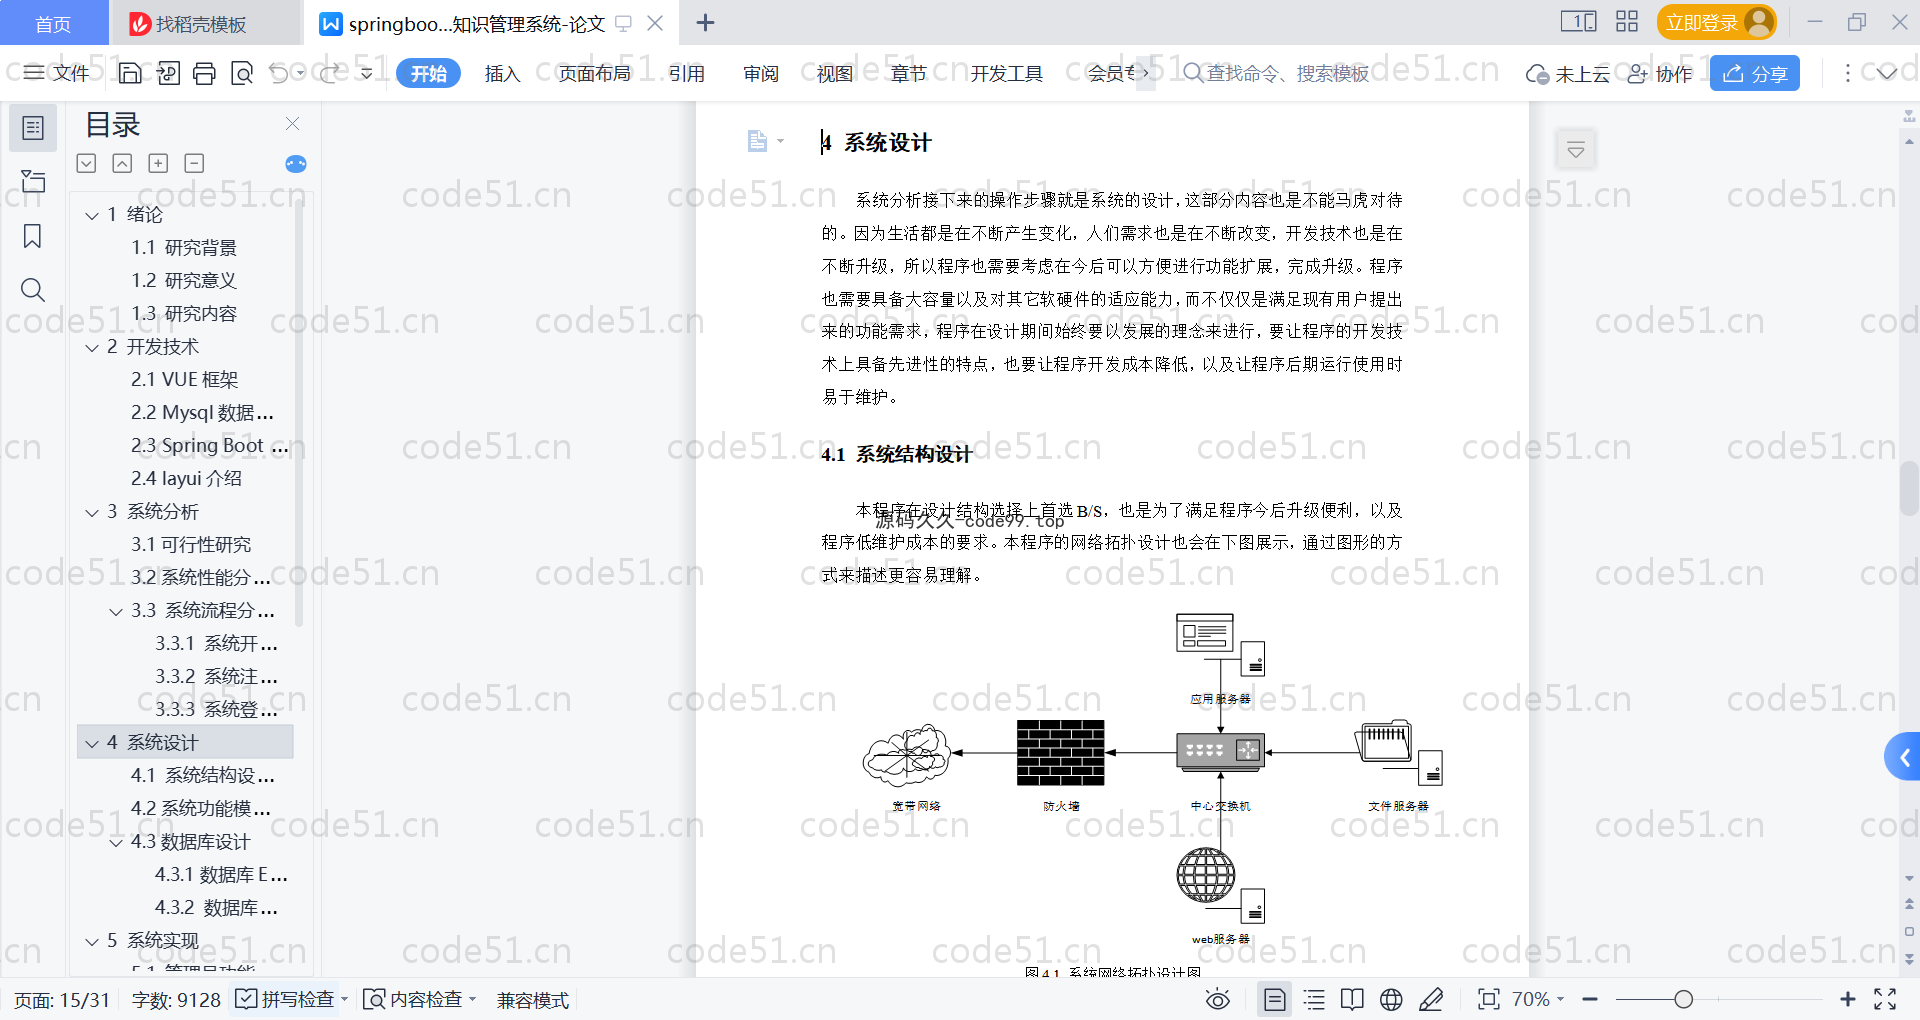Image resolution: width=1920 pixels, height=1020 pixels.
Task: Click the Save icon in quick toolbar
Action: 130,73
